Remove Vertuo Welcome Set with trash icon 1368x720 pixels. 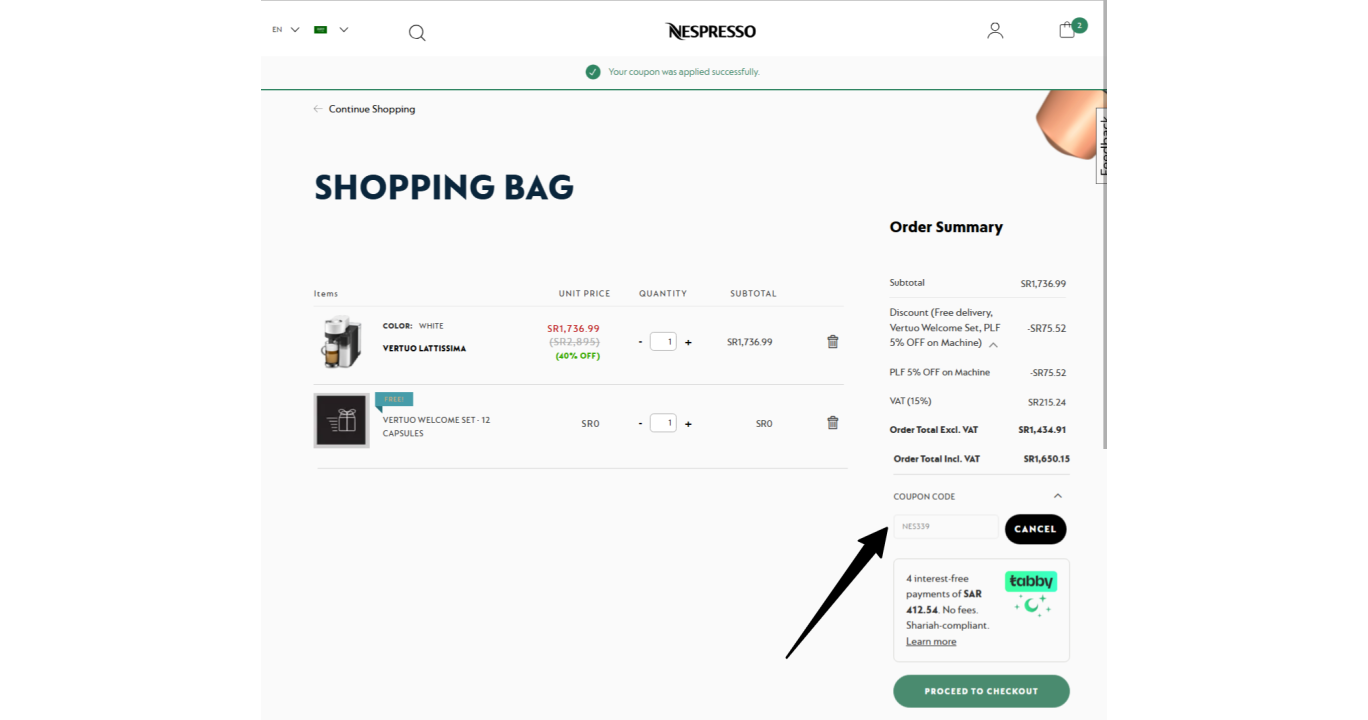[833, 423]
